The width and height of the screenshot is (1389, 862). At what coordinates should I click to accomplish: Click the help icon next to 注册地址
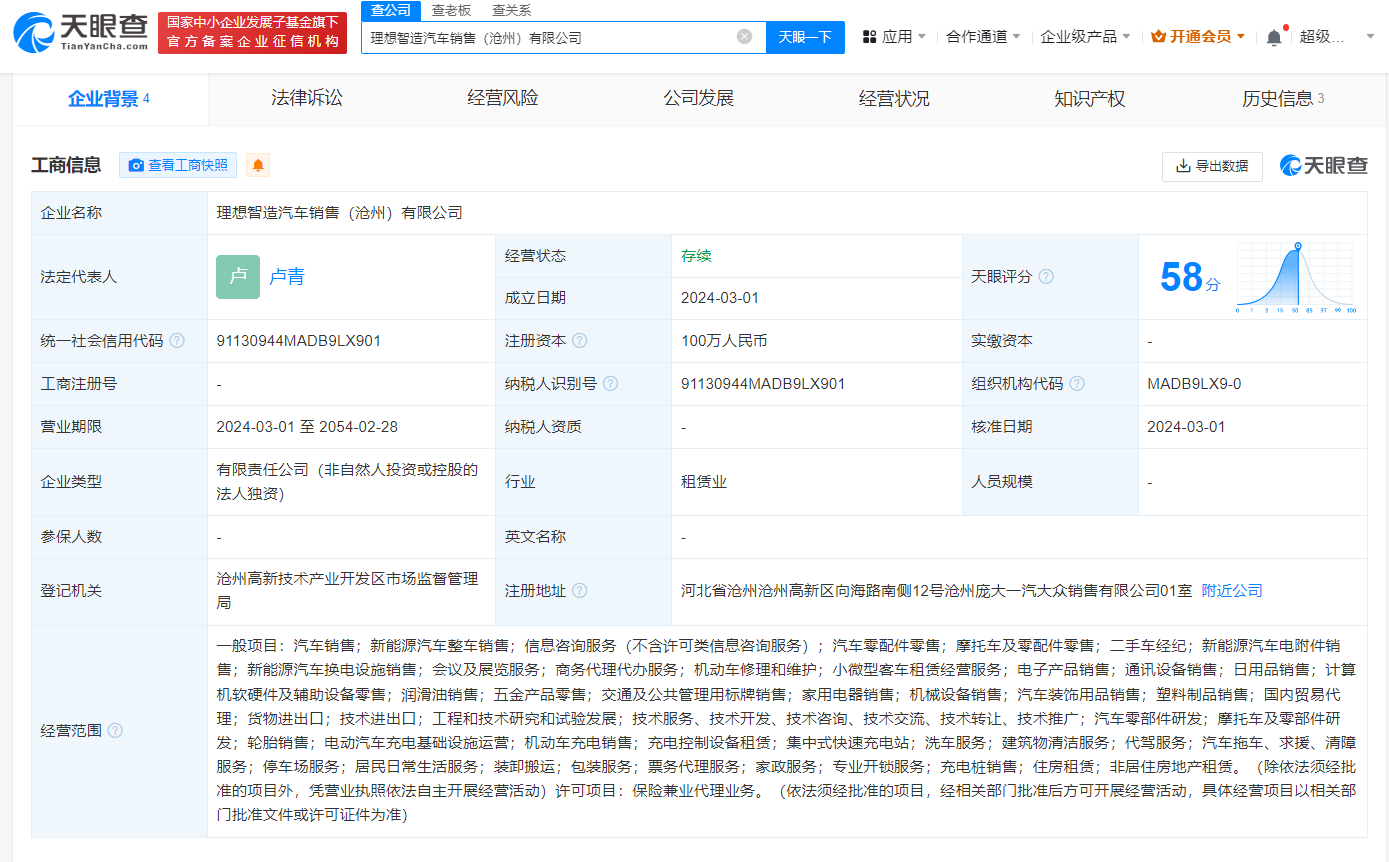[579, 591]
